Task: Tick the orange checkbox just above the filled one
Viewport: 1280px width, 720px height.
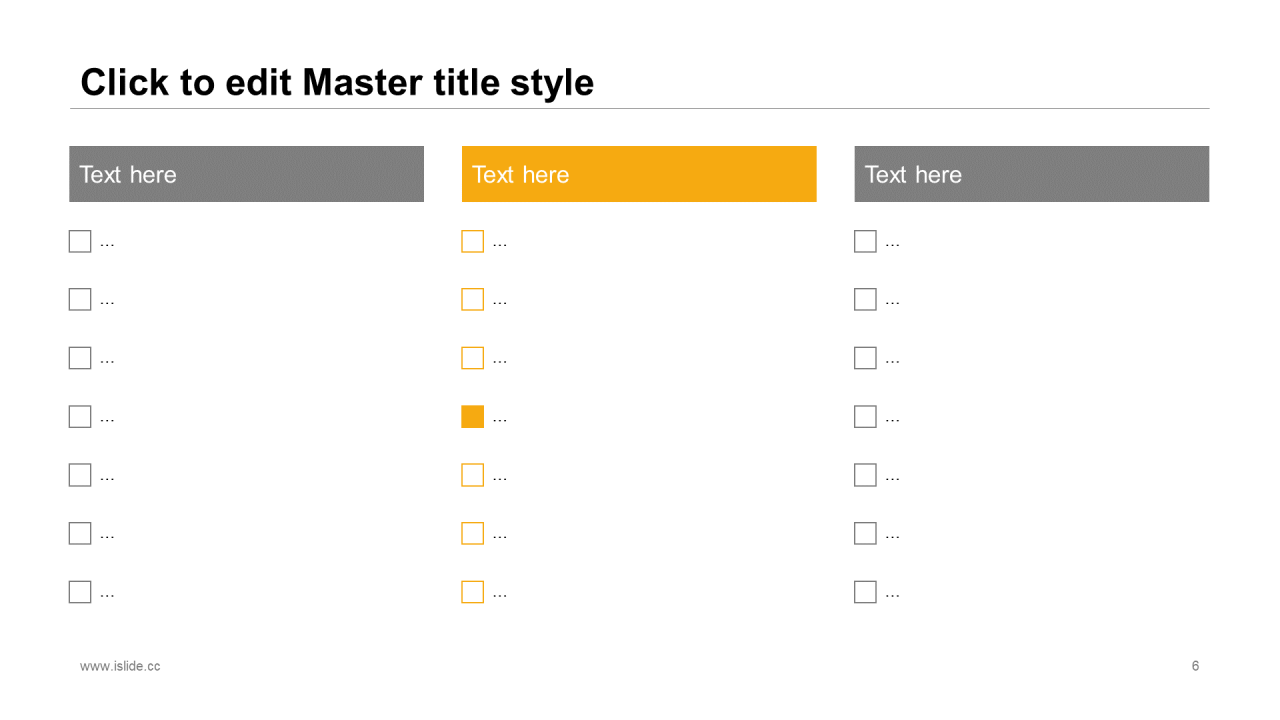Action: 472,358
